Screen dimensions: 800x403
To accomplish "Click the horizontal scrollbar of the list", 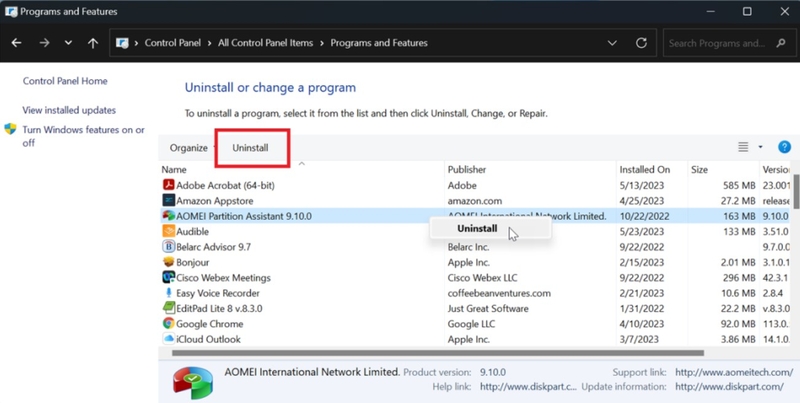I will click(x=438, y=353).
